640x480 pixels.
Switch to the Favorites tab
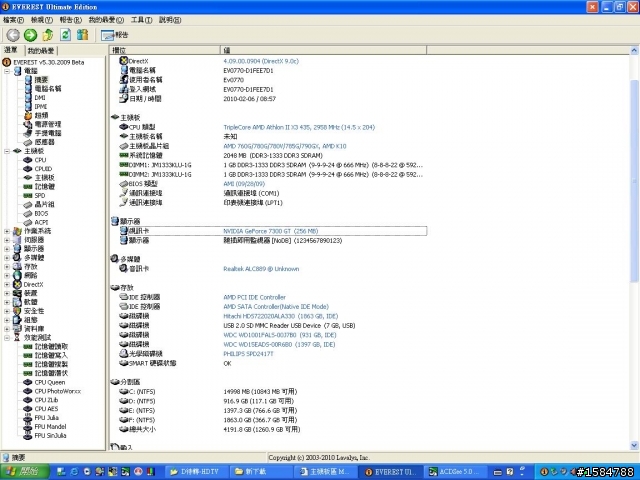coord(41,51)
